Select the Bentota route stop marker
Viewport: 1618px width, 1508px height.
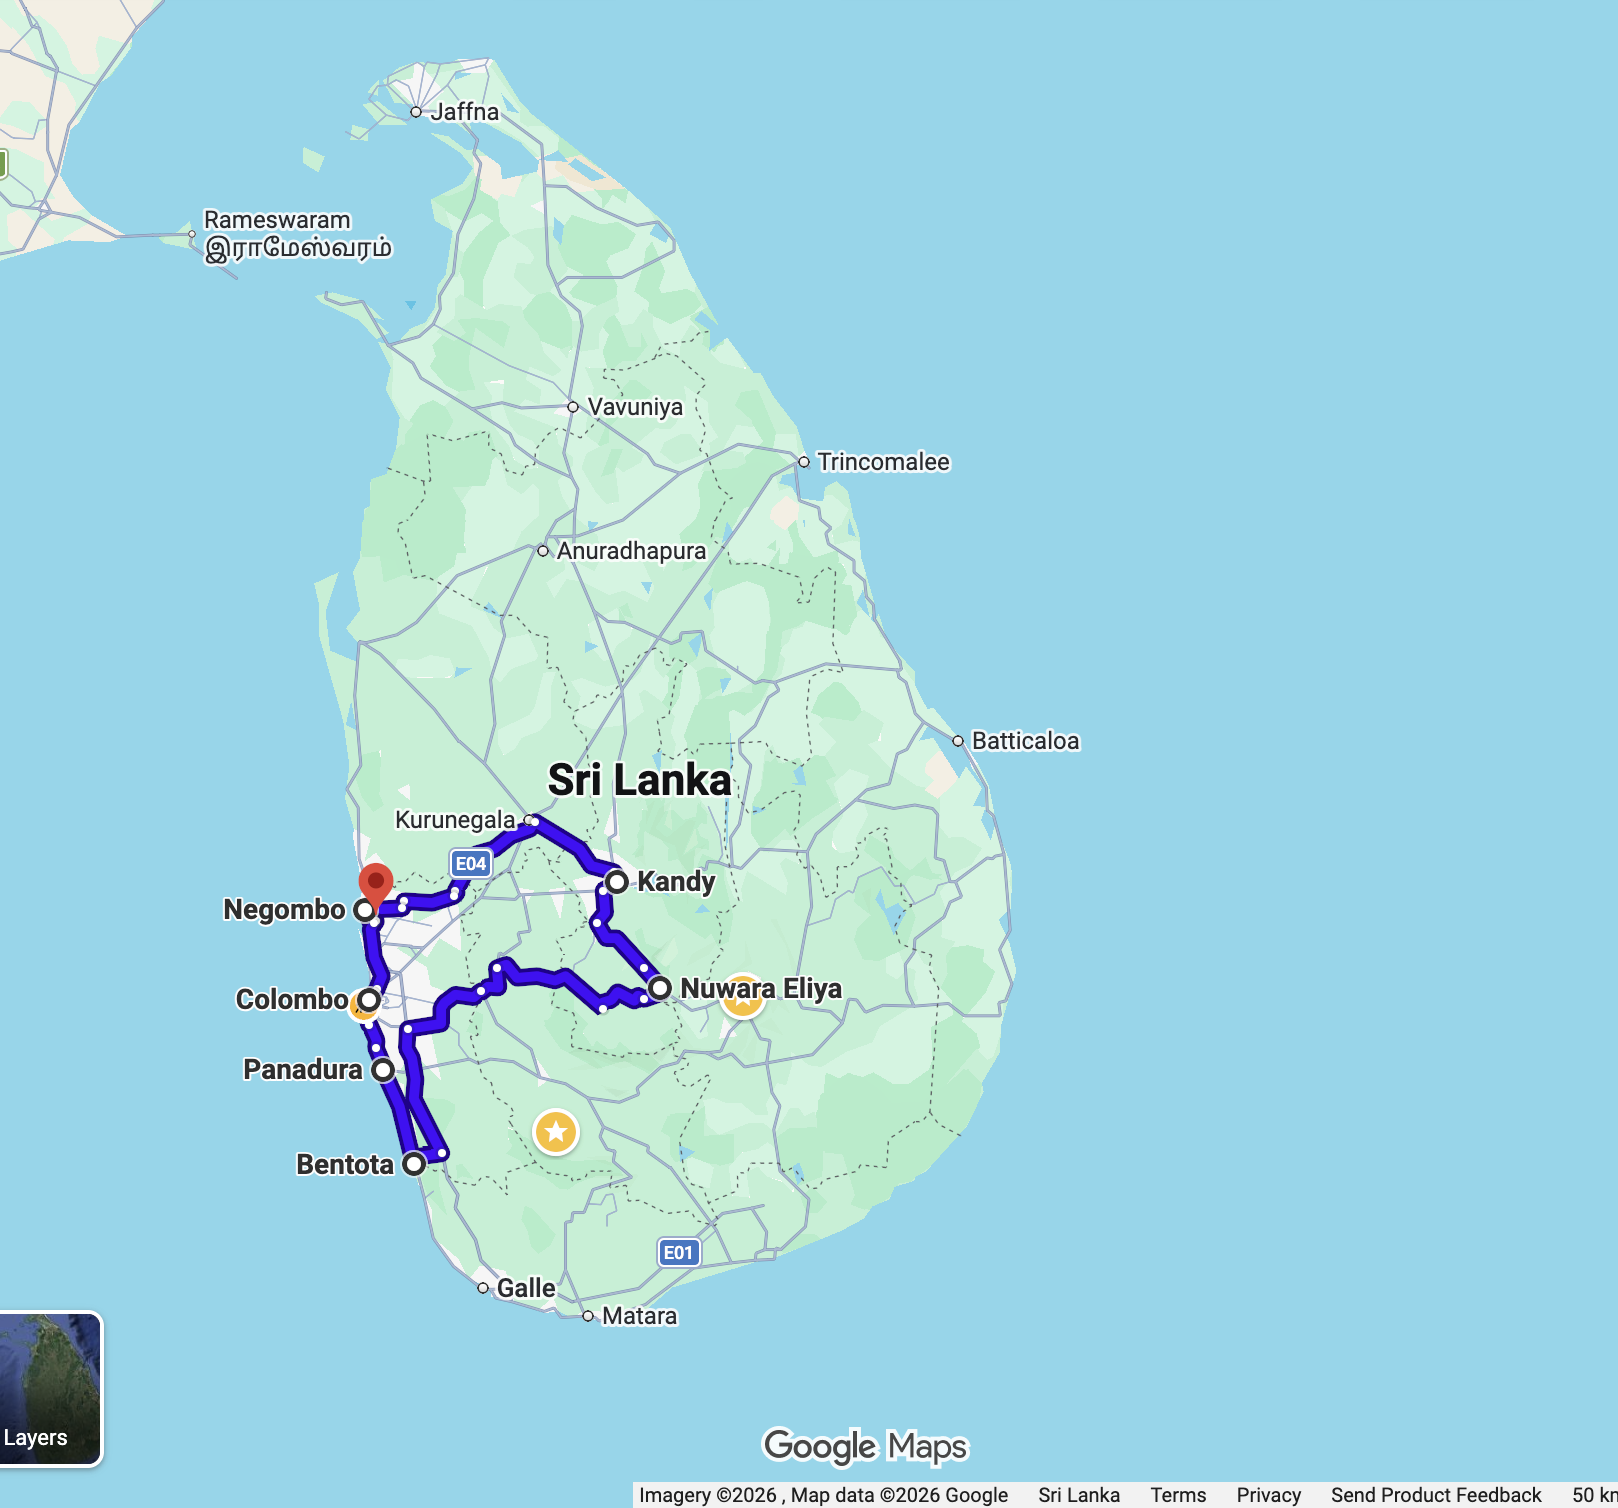point(414,1163)
